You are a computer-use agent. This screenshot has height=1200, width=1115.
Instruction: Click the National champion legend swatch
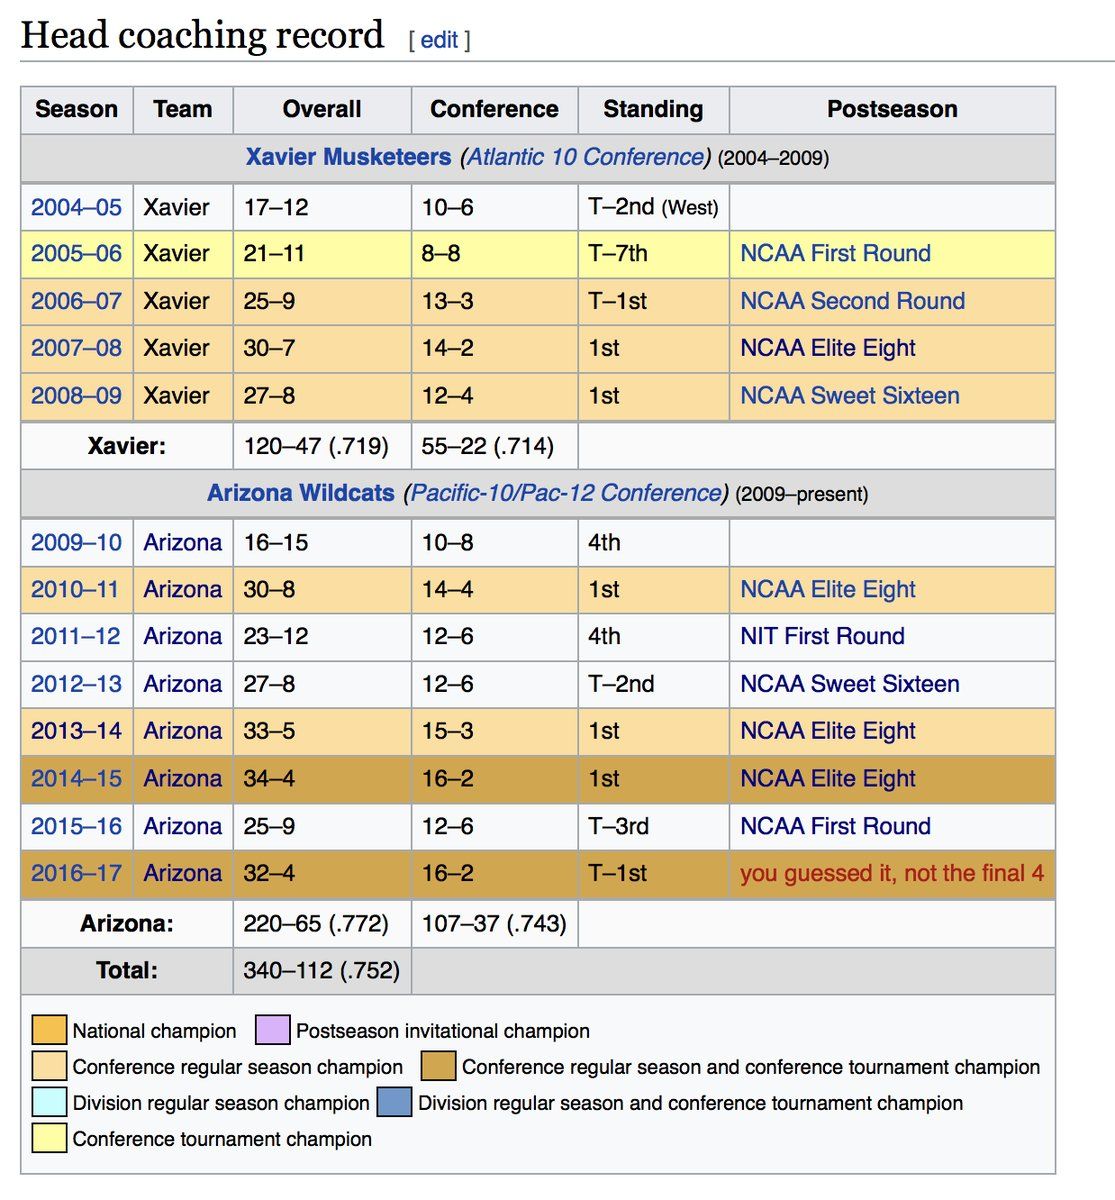click(x=49, y=1030)
